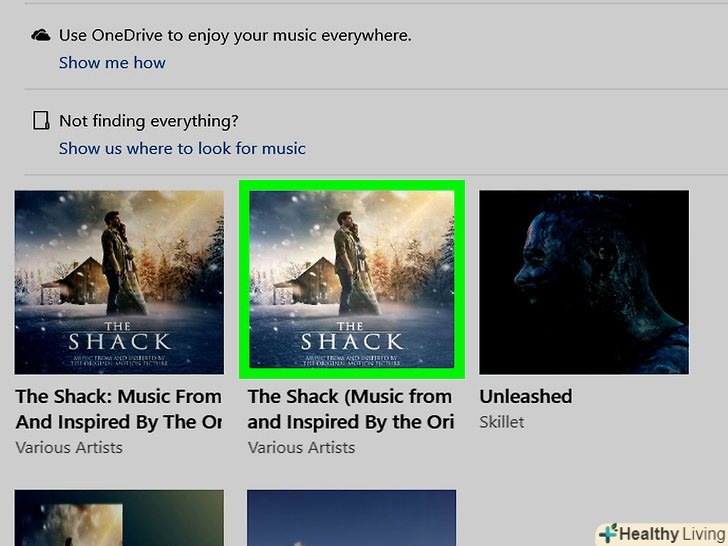728x546 pixels.
Task: Open the 'Show me how' link
Action: (x=112, y=63)
